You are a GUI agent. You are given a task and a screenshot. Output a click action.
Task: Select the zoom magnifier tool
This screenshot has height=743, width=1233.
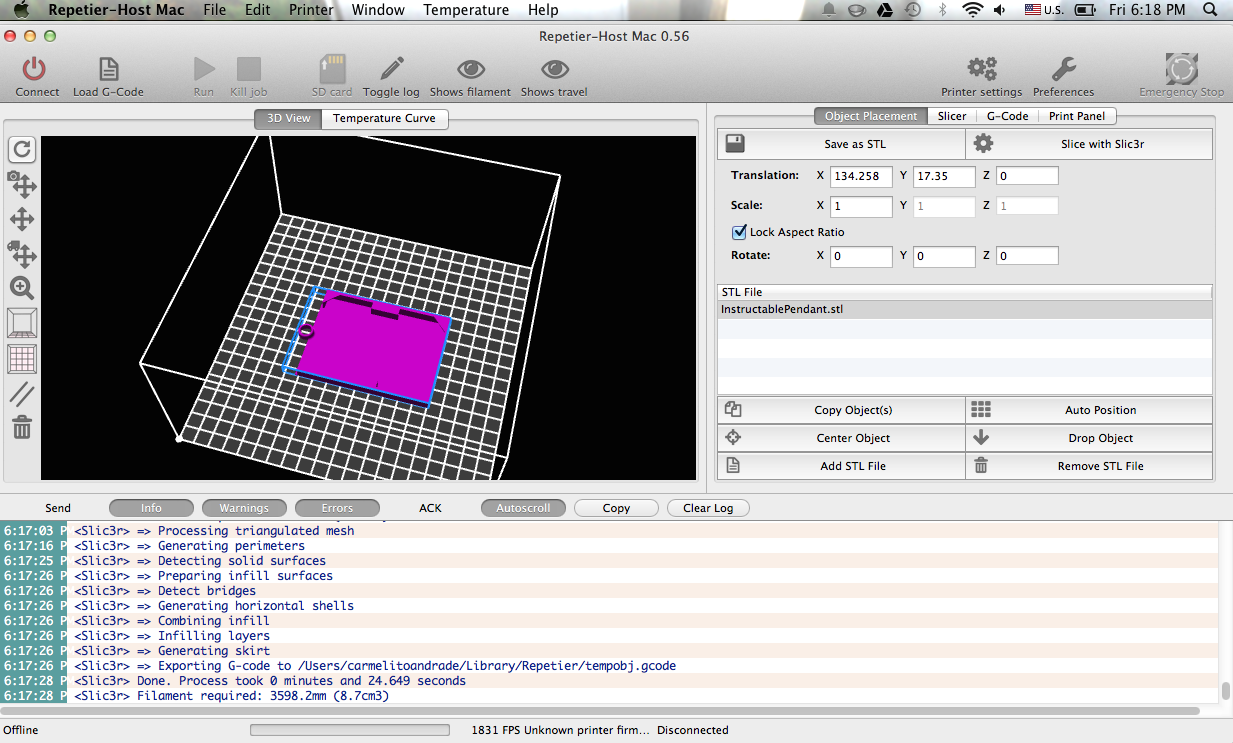click(22, 288)
